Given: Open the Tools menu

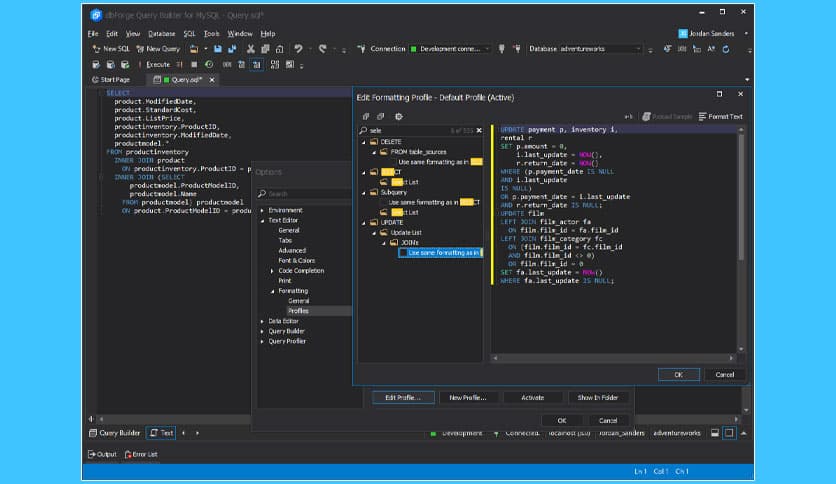Looking at the screenshot, I should point(211,34).
